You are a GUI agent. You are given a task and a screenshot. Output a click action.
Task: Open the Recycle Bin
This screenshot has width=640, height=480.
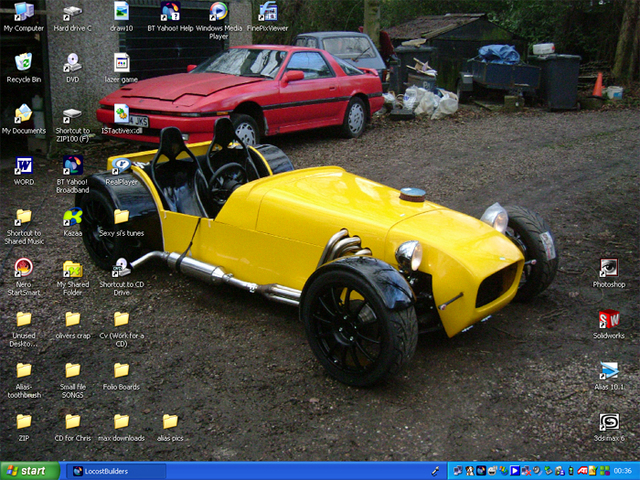(24, 68)
